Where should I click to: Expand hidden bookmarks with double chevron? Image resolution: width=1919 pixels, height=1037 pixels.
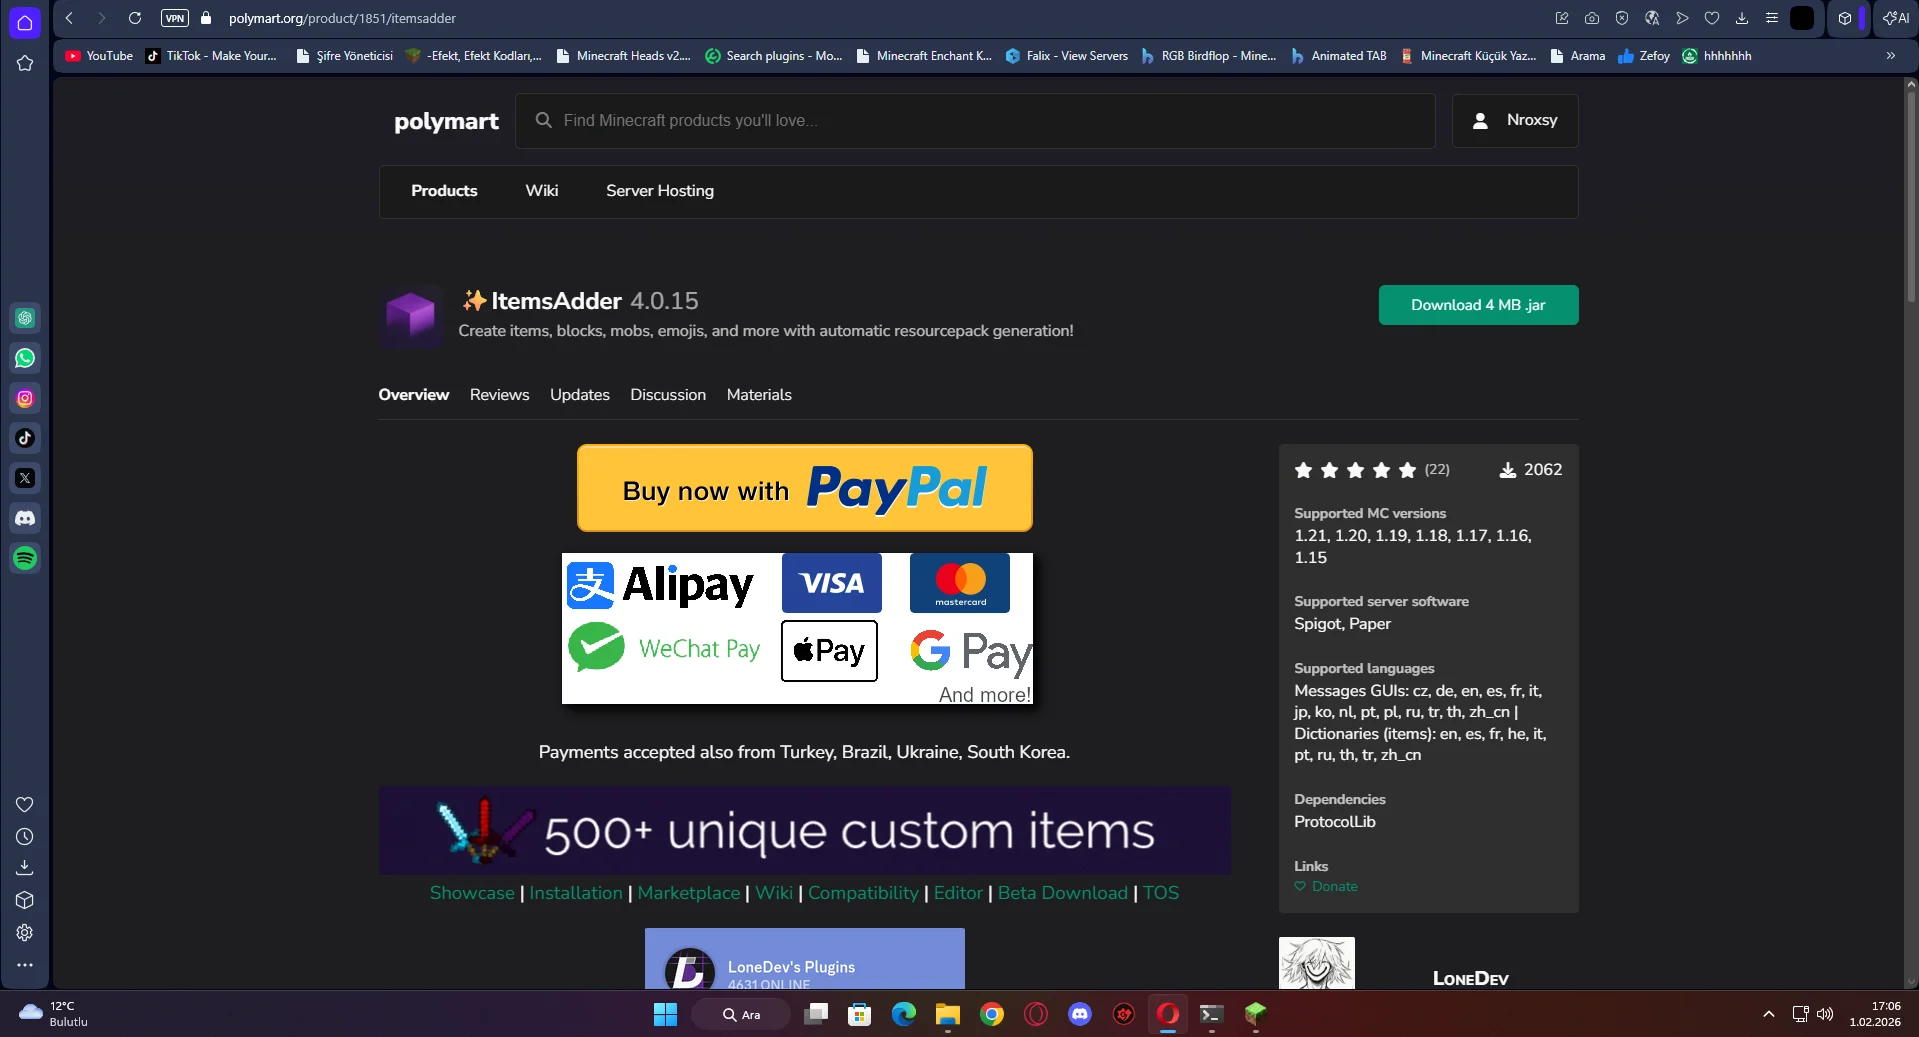[1891, 56]
